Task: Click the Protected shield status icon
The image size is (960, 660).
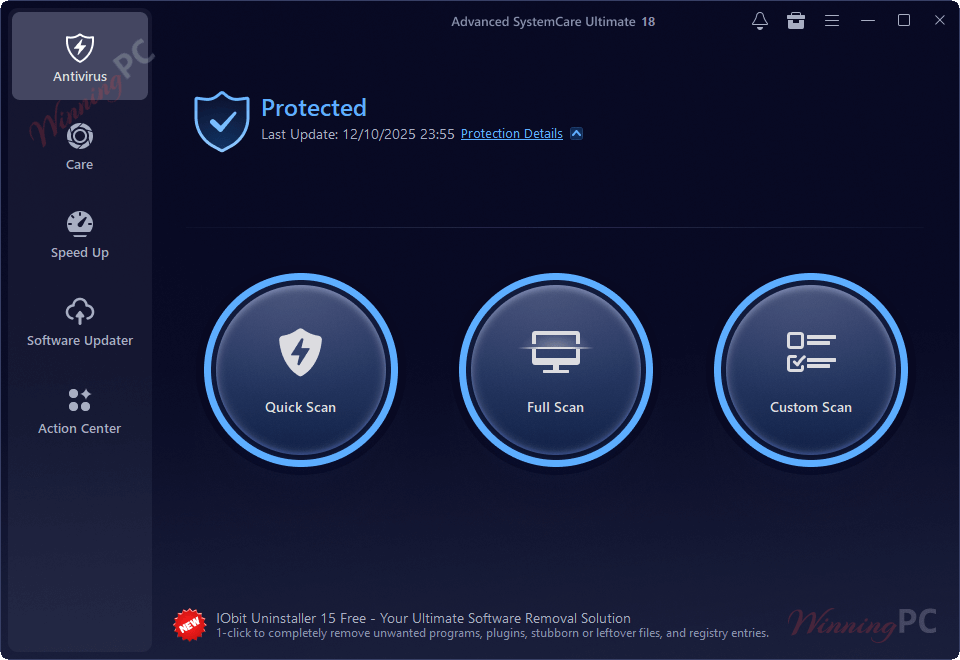Action: (222, 121)
